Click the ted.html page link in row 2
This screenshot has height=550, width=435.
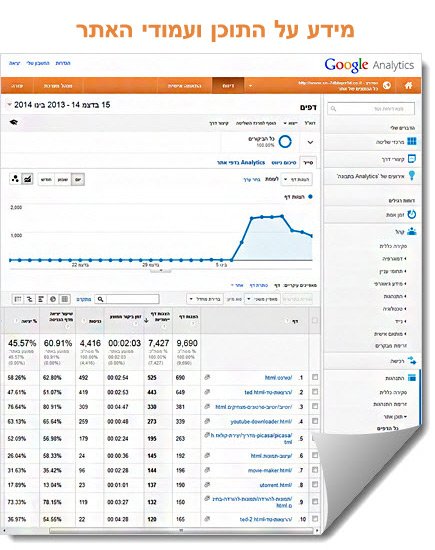tap(268, 392)
